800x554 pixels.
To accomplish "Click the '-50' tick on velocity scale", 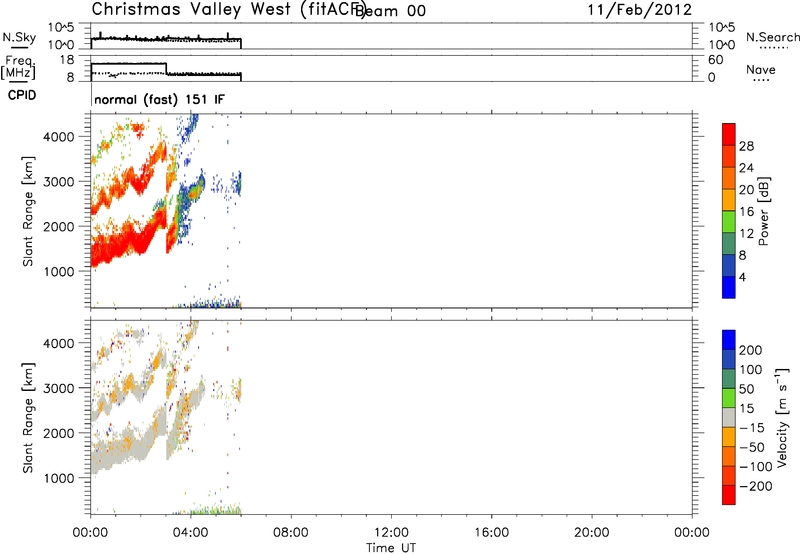I will [752, 447].
